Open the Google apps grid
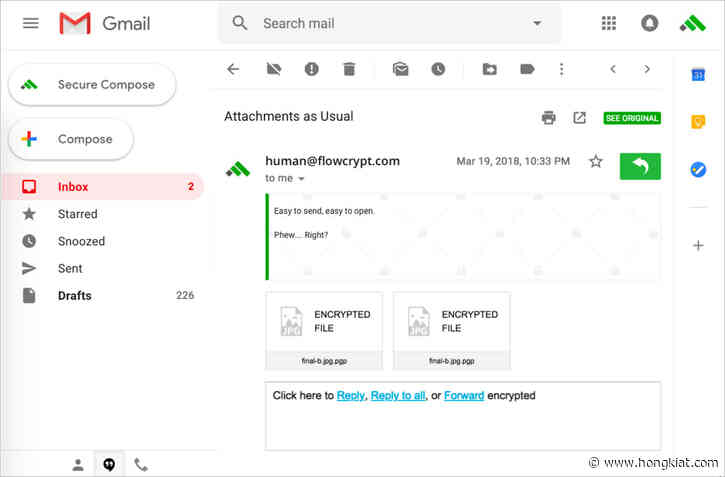The height and width of the screenshot is (477, 725). pos(608,23)
